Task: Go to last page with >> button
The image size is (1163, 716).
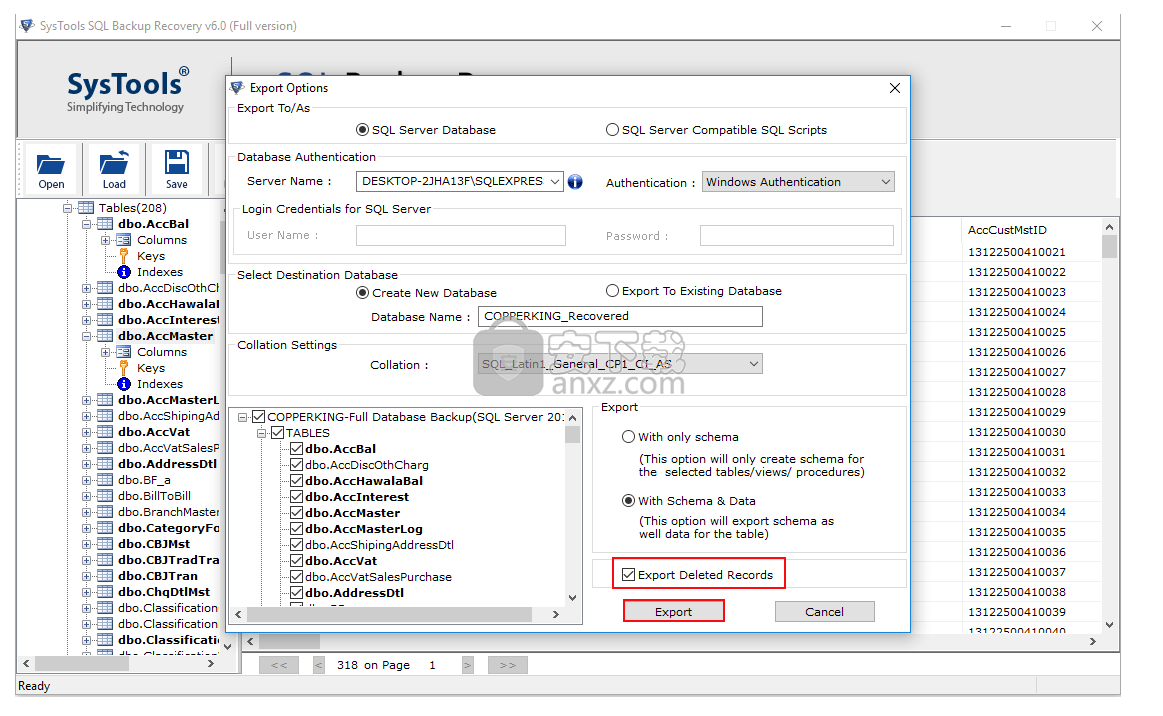Action: (x=507, y=665)
